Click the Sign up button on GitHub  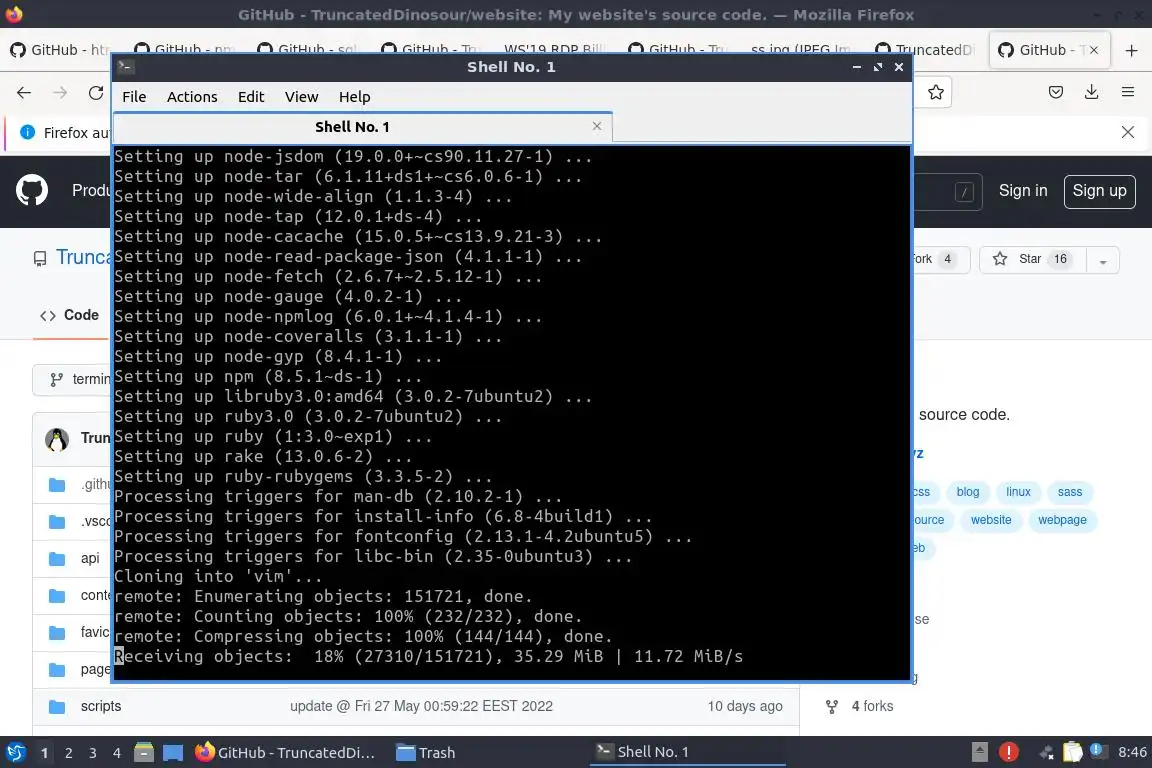coord(1099,191)
